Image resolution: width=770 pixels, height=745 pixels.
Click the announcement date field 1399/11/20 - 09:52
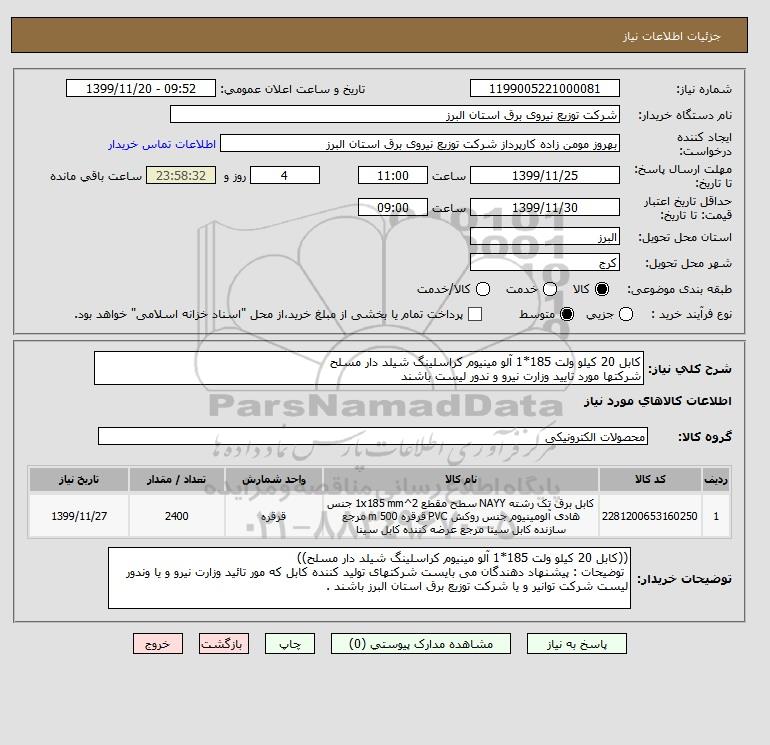140,88
